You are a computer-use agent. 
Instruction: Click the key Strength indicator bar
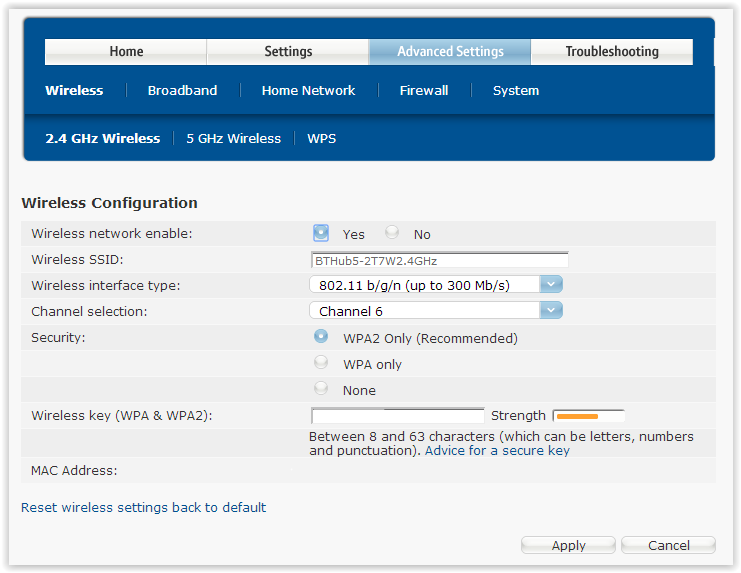click(588, 416)
